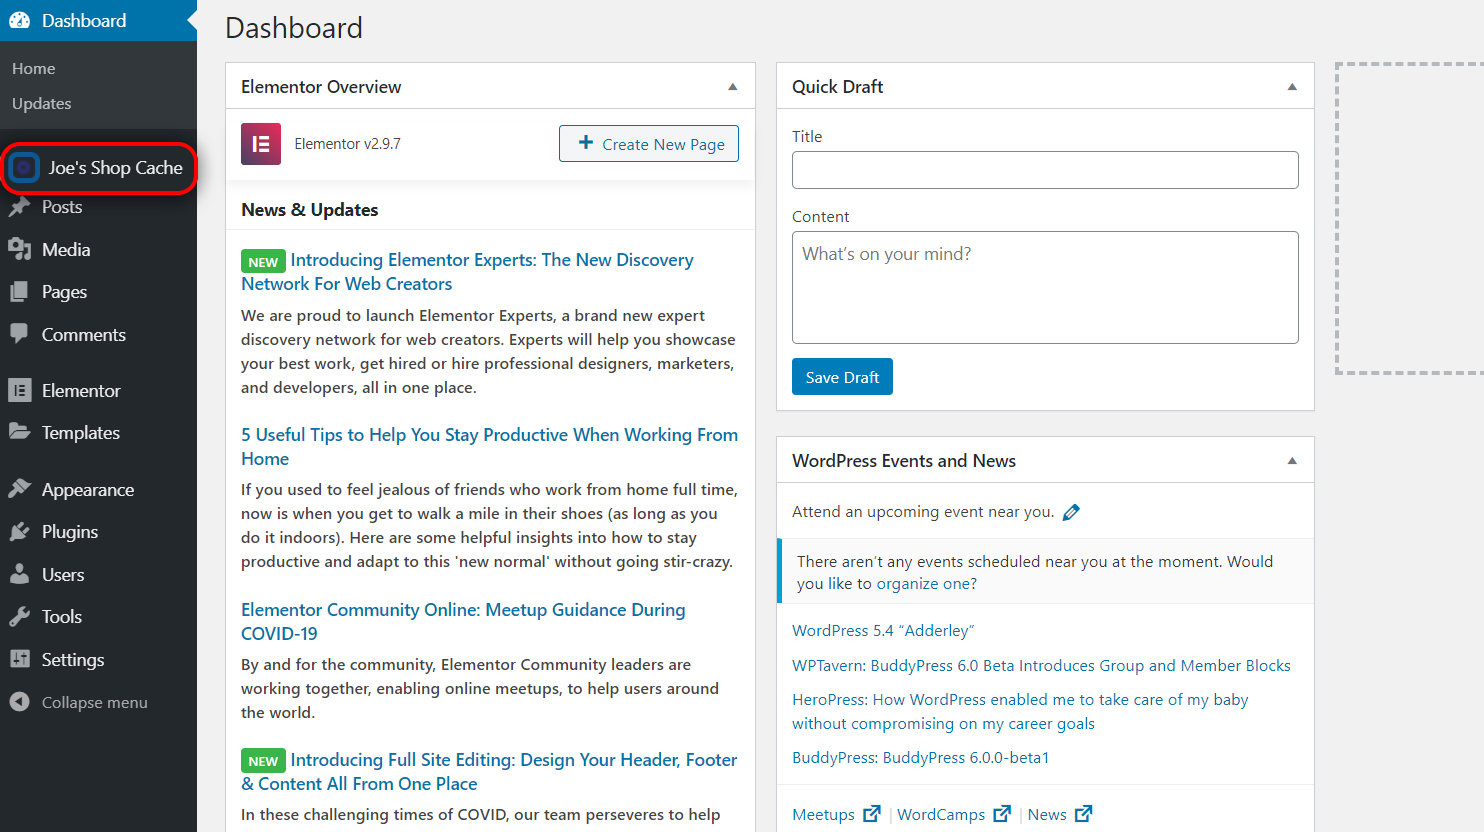Click the Meetups link

pyautogui.click(x=823, y=814)
